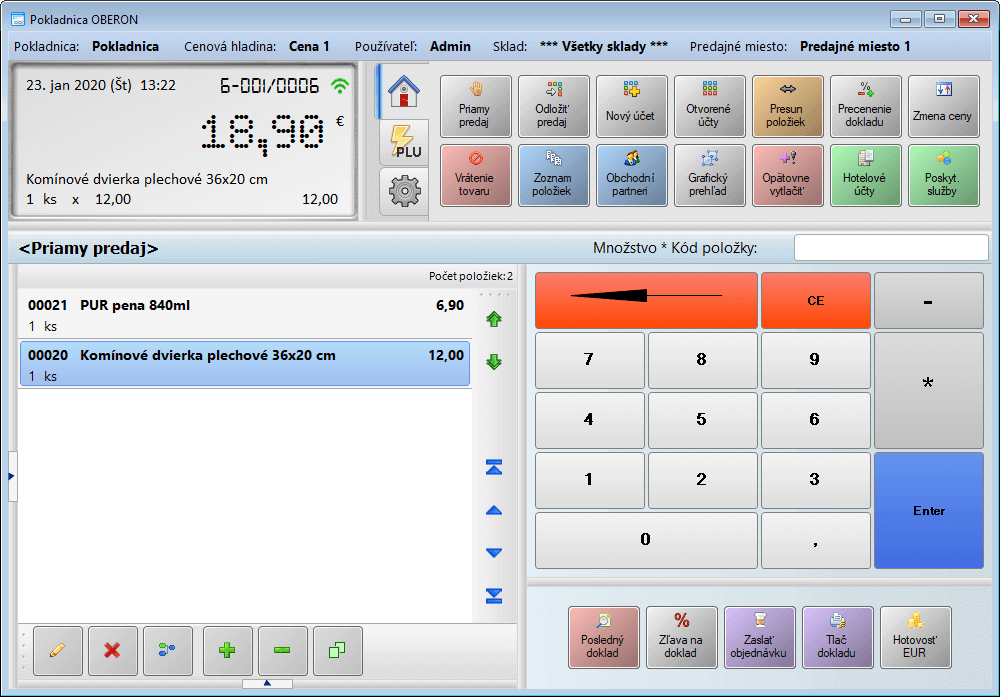This screenshot has height=697, width=1000.
Task: Move item up with green up arrow
Action: pyautogui.click(x=493, y=320)
